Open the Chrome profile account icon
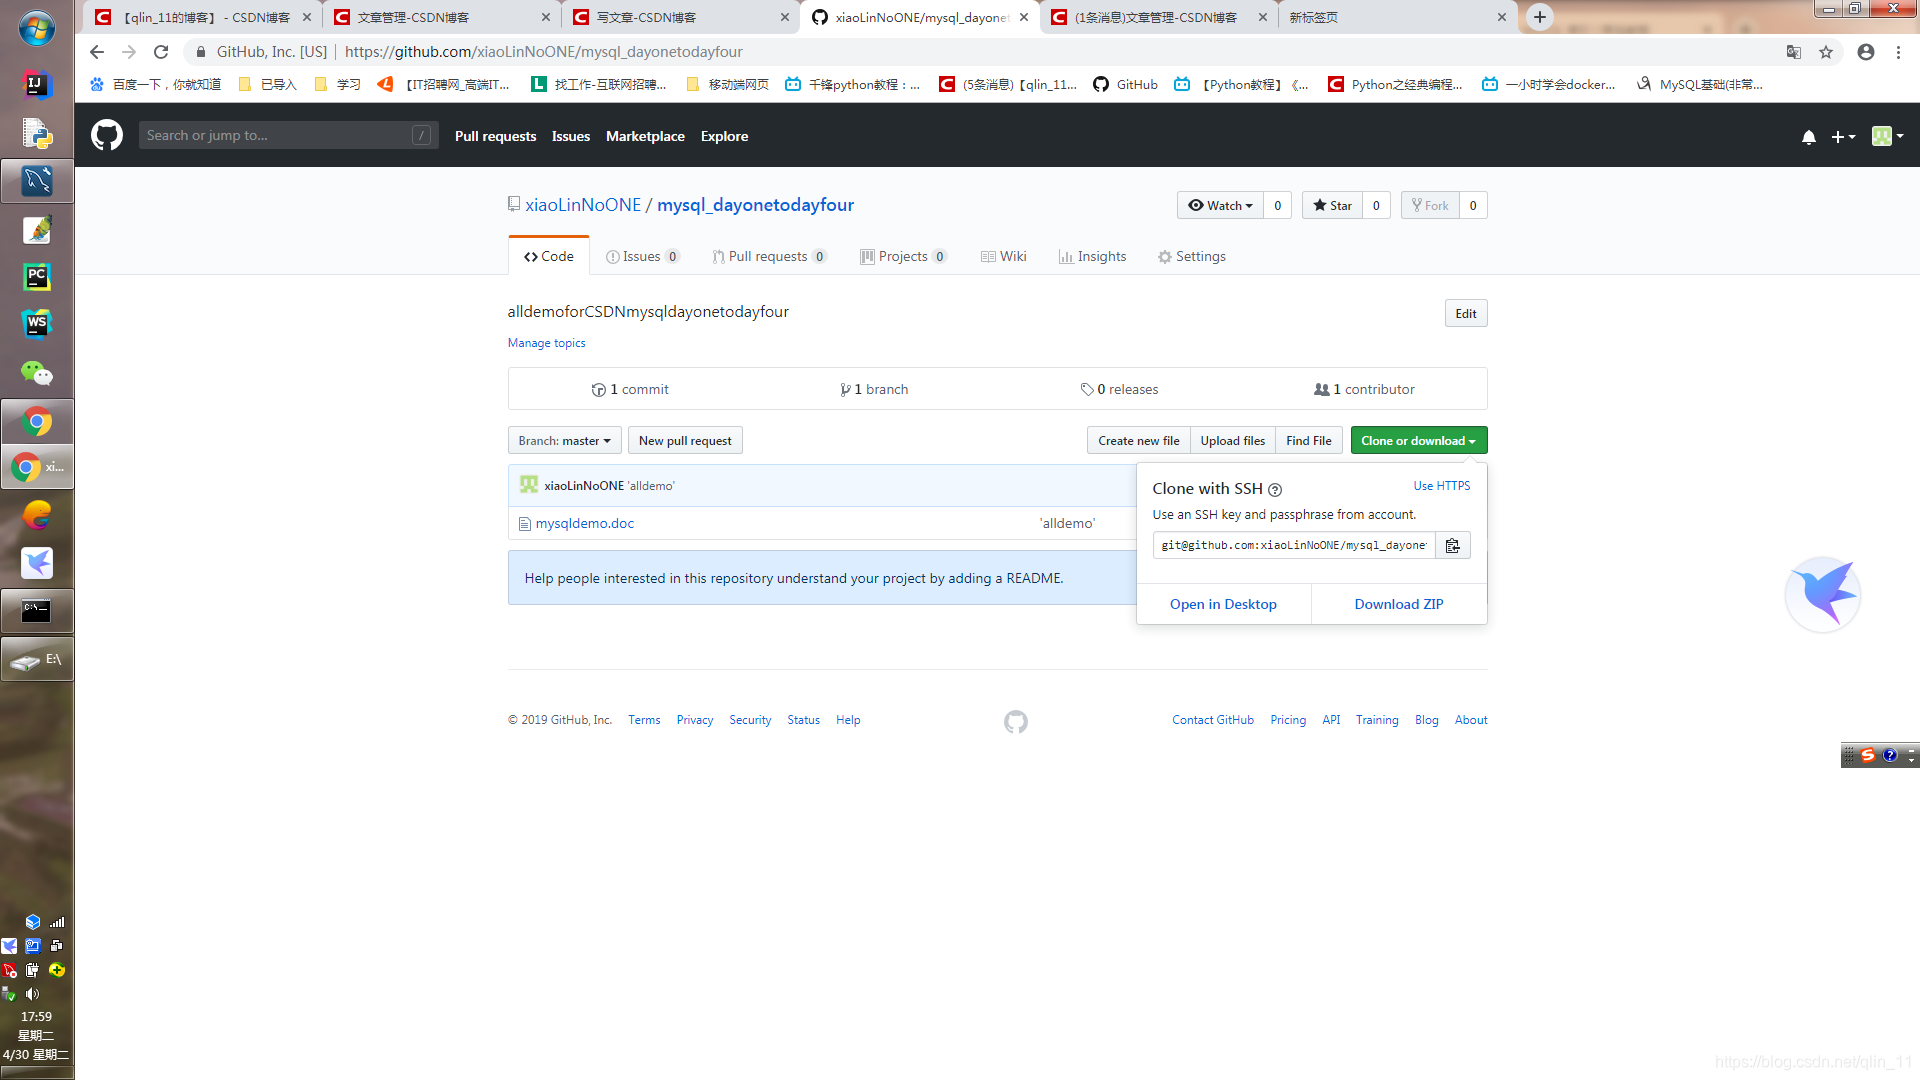Viewport: 1920px width, 1080px height. (x=1865, y=52)
